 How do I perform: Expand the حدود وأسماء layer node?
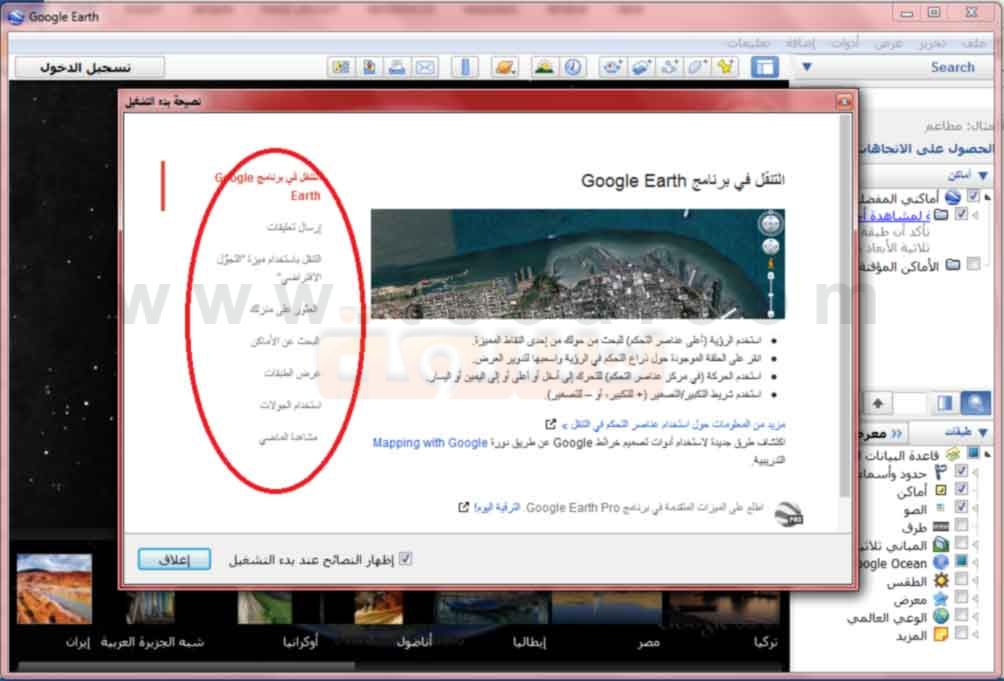click(976, 472)
